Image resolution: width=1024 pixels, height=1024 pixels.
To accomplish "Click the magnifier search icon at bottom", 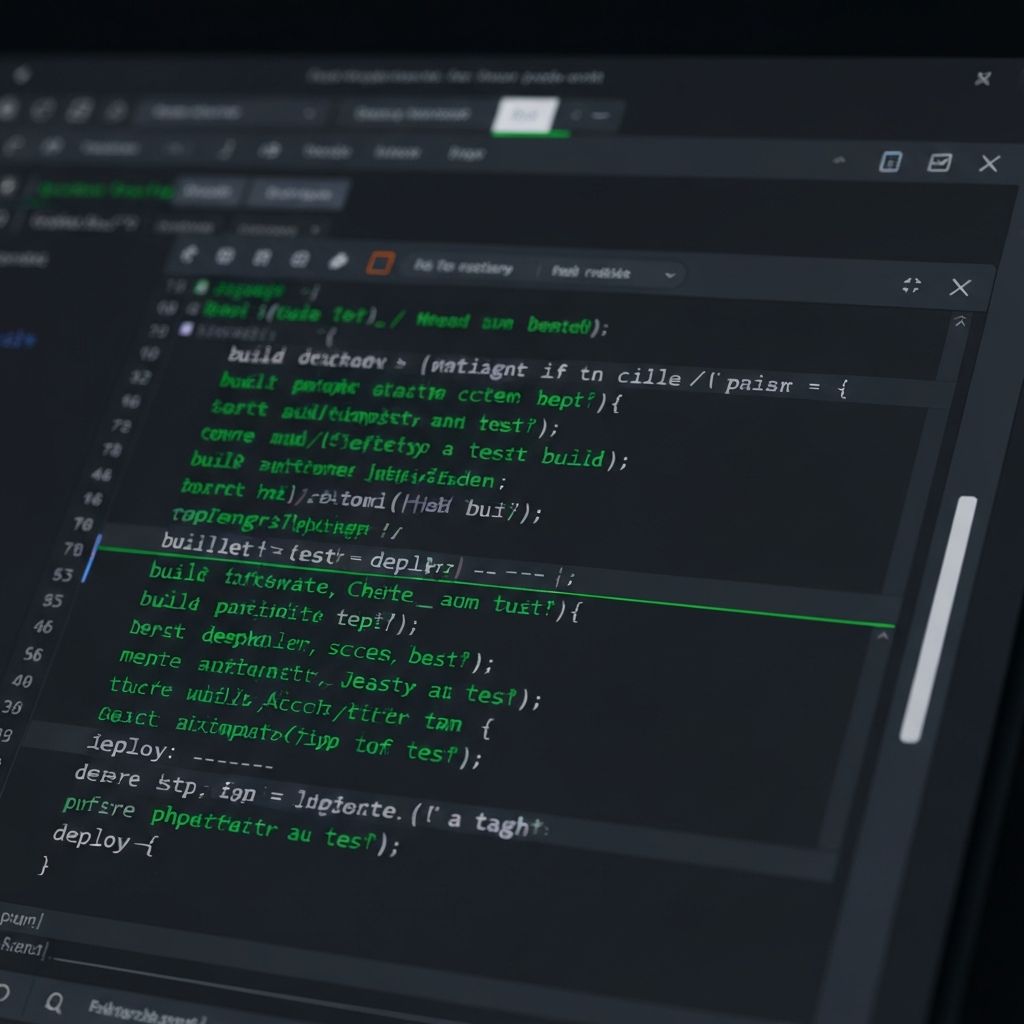I will [x=53, y=998].
